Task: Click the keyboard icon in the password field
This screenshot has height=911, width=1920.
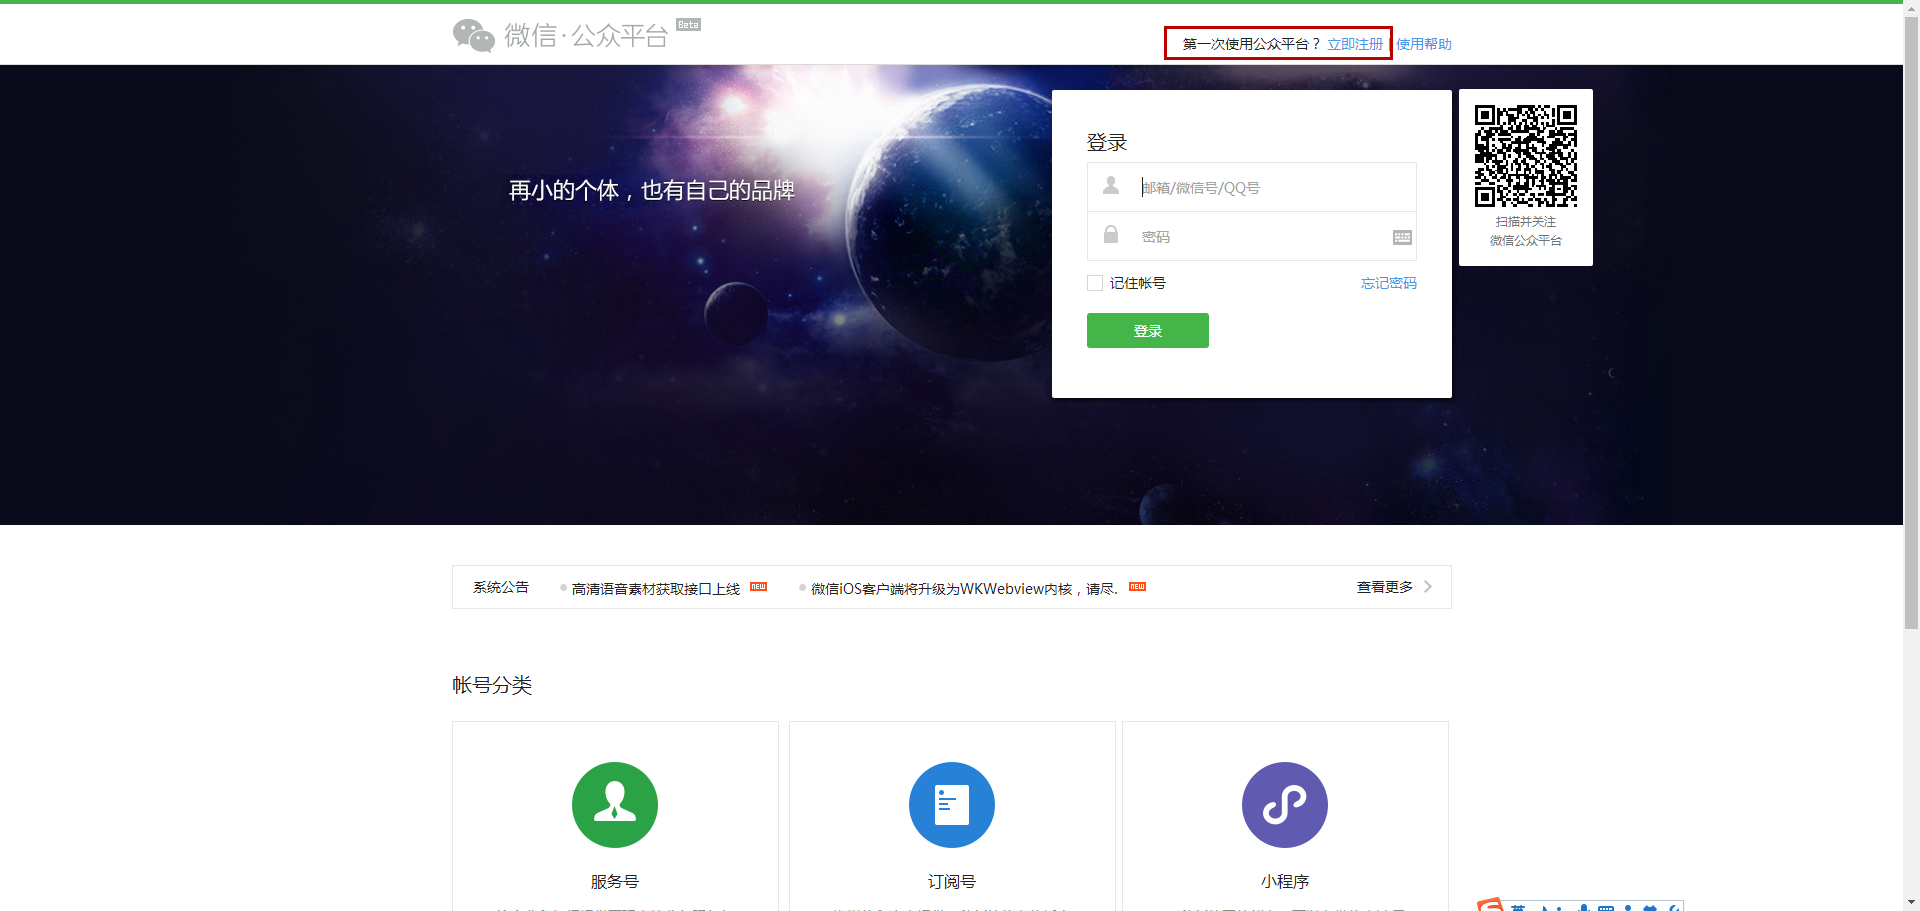Action: pos(1401,237)
